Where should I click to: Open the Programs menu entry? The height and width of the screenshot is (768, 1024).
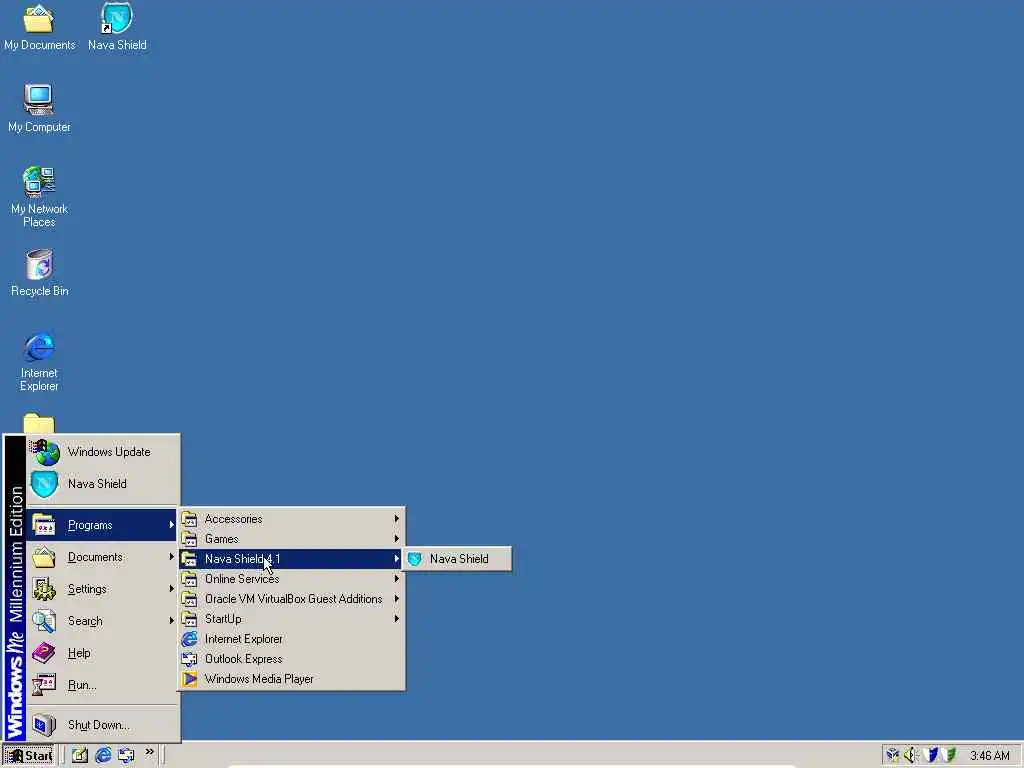point(103,525)
